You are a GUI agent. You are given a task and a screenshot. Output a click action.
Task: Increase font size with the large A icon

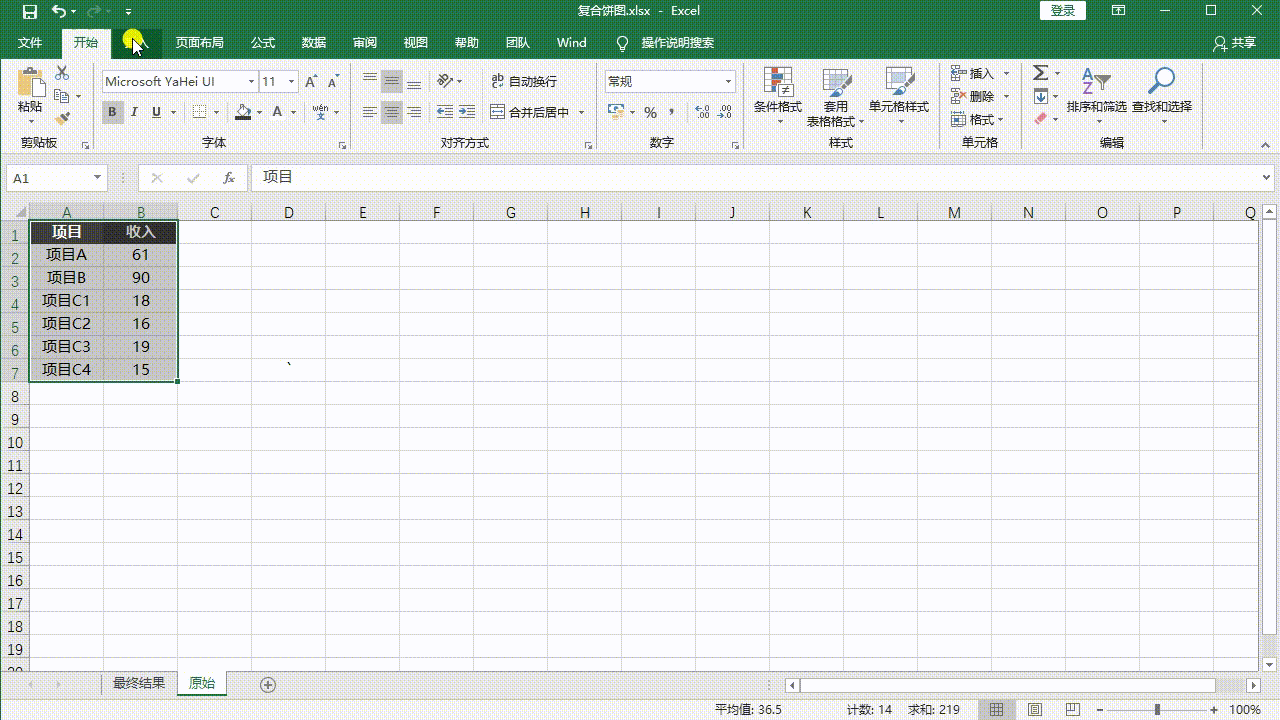click(x=311, y=81)
